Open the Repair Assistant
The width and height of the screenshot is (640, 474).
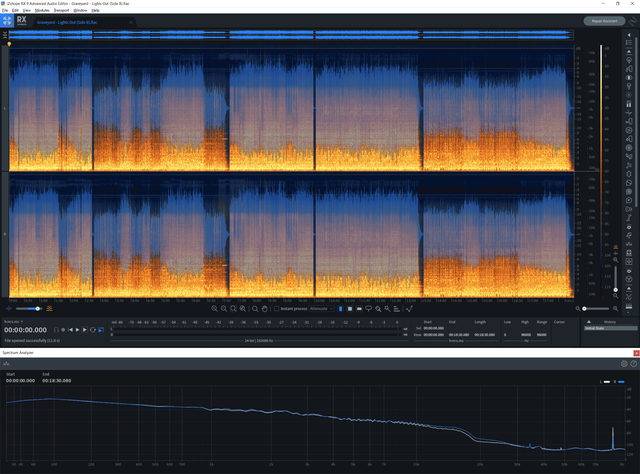[x=604, y=21]
